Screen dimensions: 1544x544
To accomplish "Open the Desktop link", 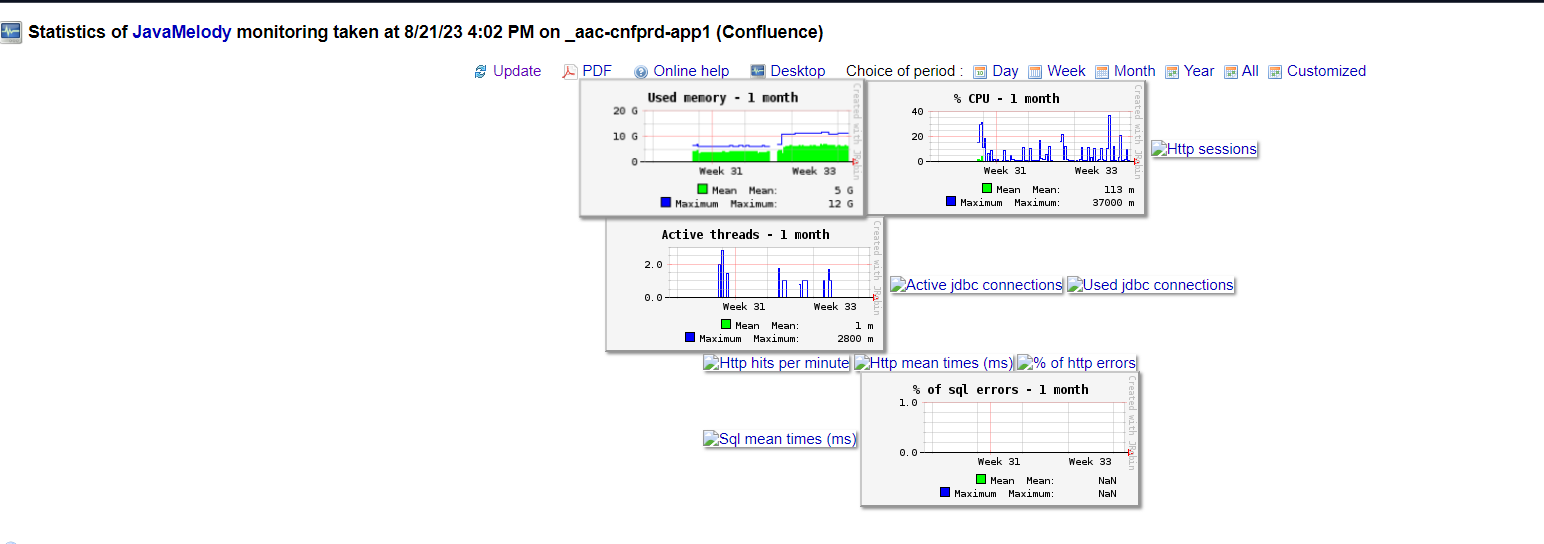I will click(798, 71).
